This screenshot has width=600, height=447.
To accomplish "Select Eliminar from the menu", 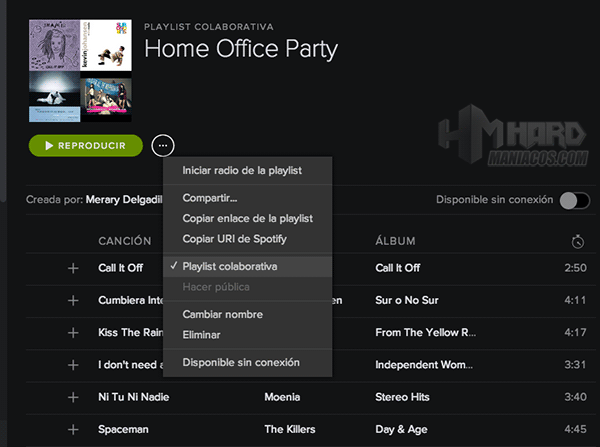I will (x=202, y=335).
